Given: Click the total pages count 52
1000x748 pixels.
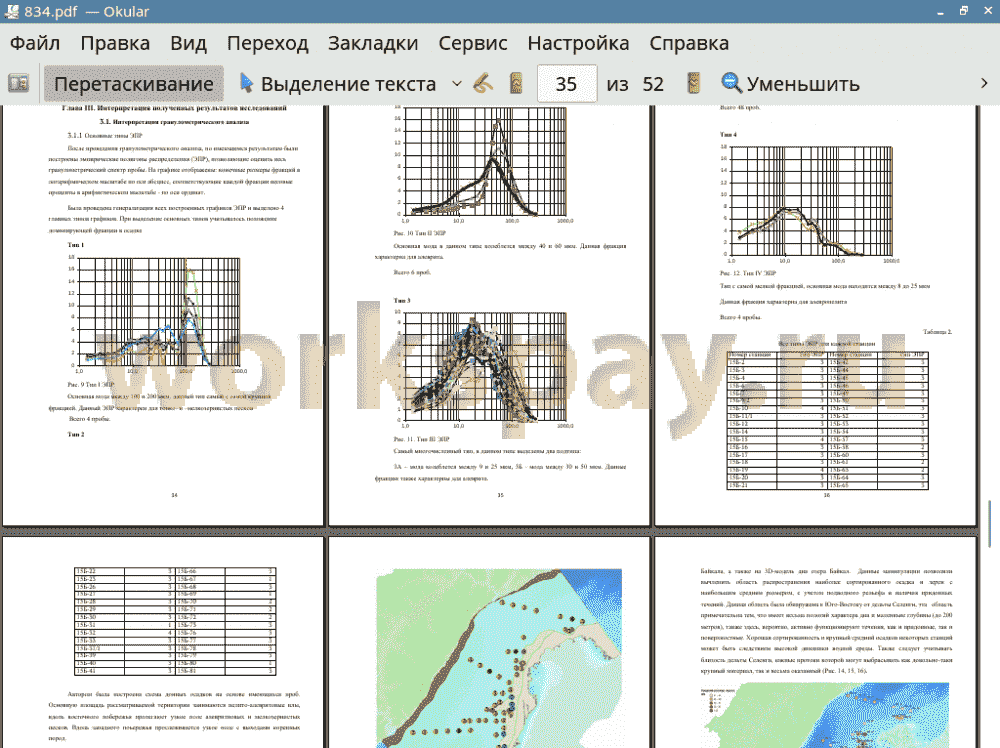Looking at the screenshot, I should [653, 84].
